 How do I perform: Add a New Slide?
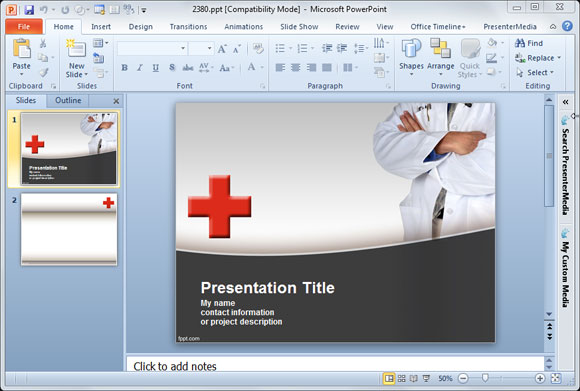click(x=77, y=59)
